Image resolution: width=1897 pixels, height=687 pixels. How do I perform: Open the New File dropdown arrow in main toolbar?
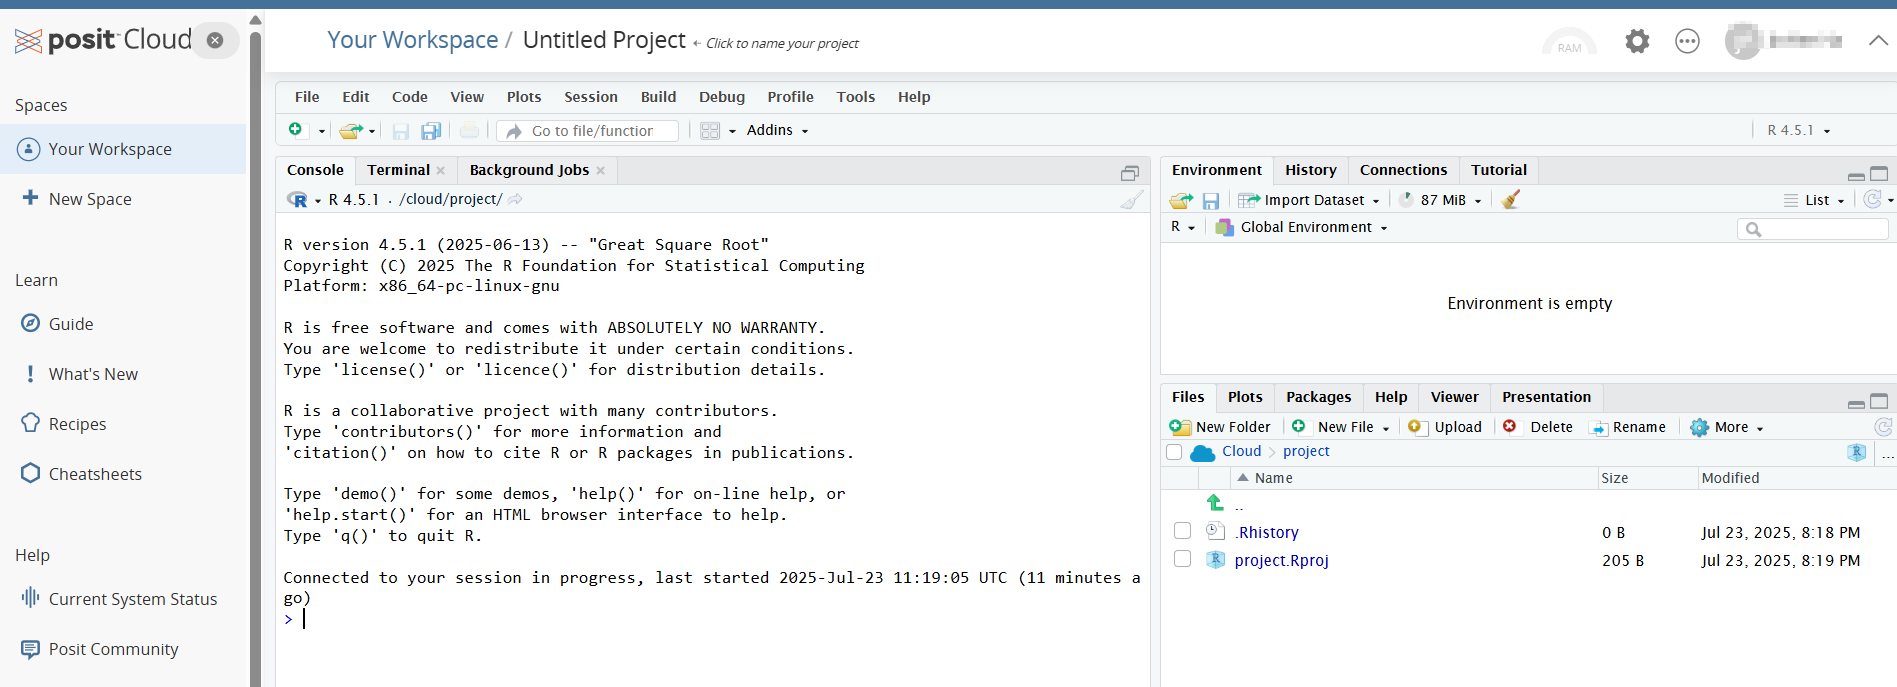tap(321, 131)
